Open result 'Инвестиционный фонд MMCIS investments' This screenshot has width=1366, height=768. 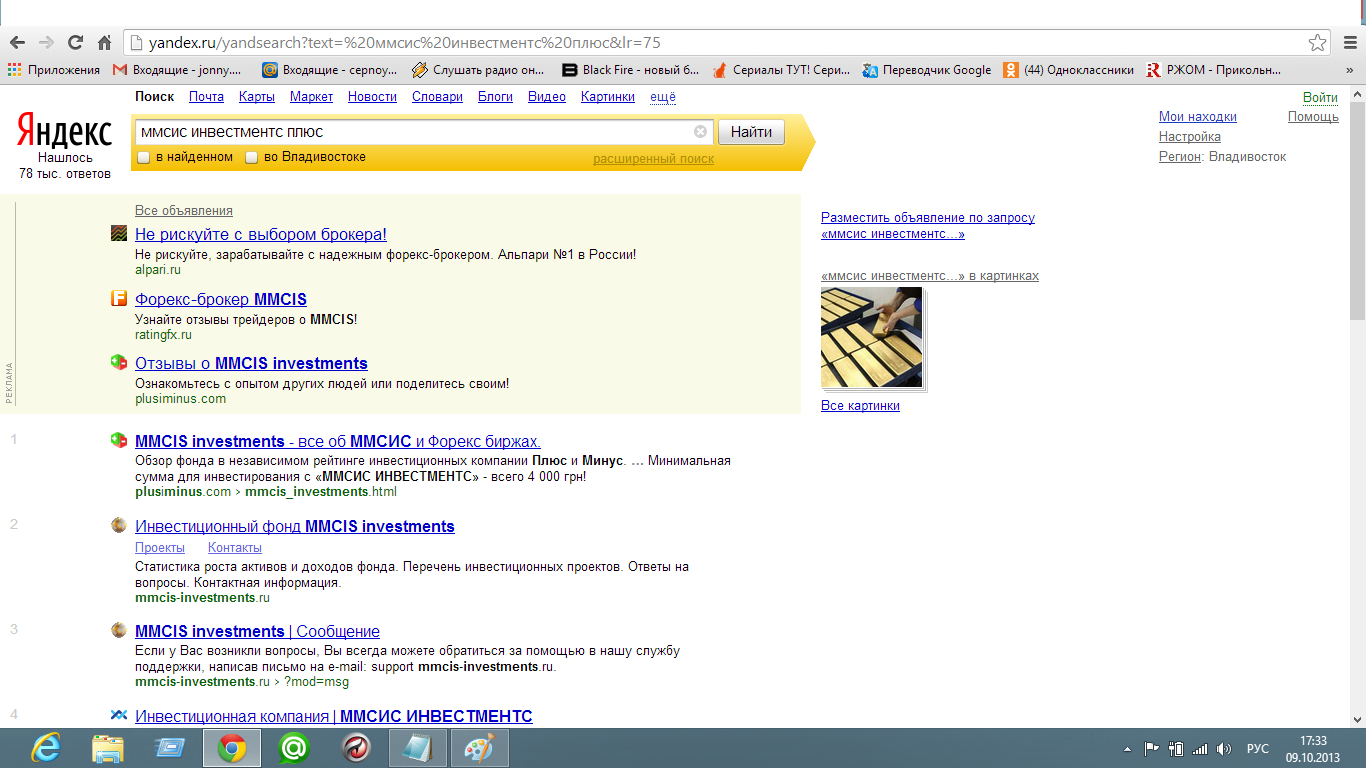[x=295, y=526]
